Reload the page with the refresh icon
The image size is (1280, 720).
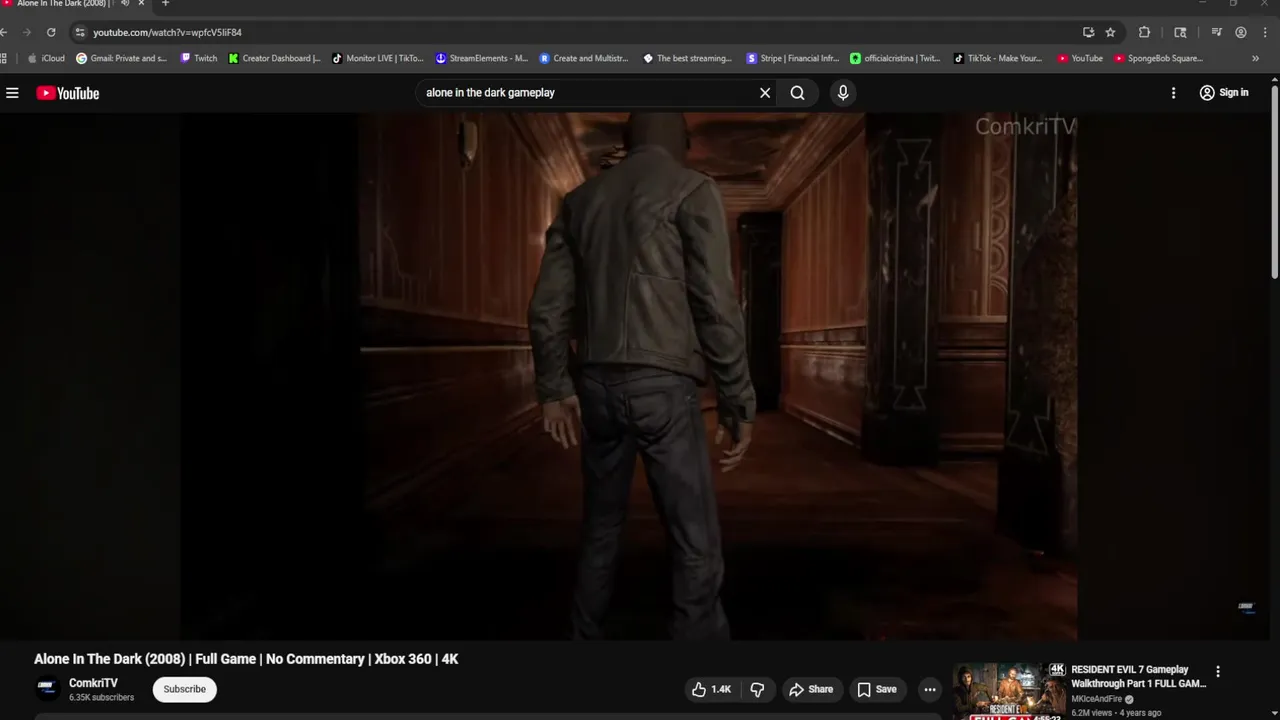coord(51,32)
